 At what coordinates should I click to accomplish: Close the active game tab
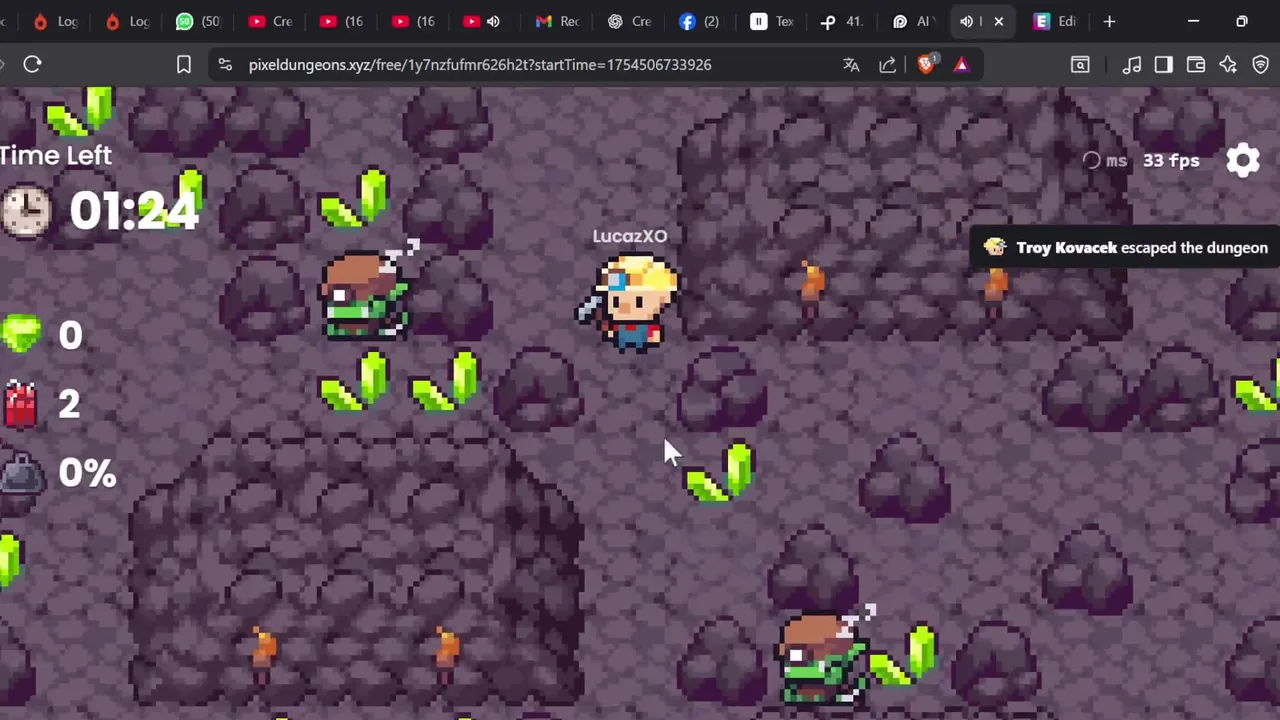(998, 21)
